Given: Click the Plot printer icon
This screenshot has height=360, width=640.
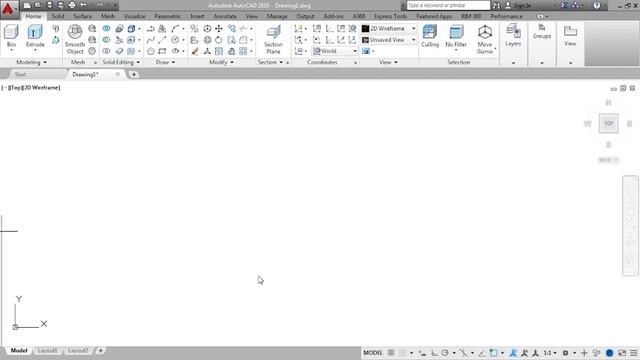Looking at the screenshot, I should (x=72, y=5).
